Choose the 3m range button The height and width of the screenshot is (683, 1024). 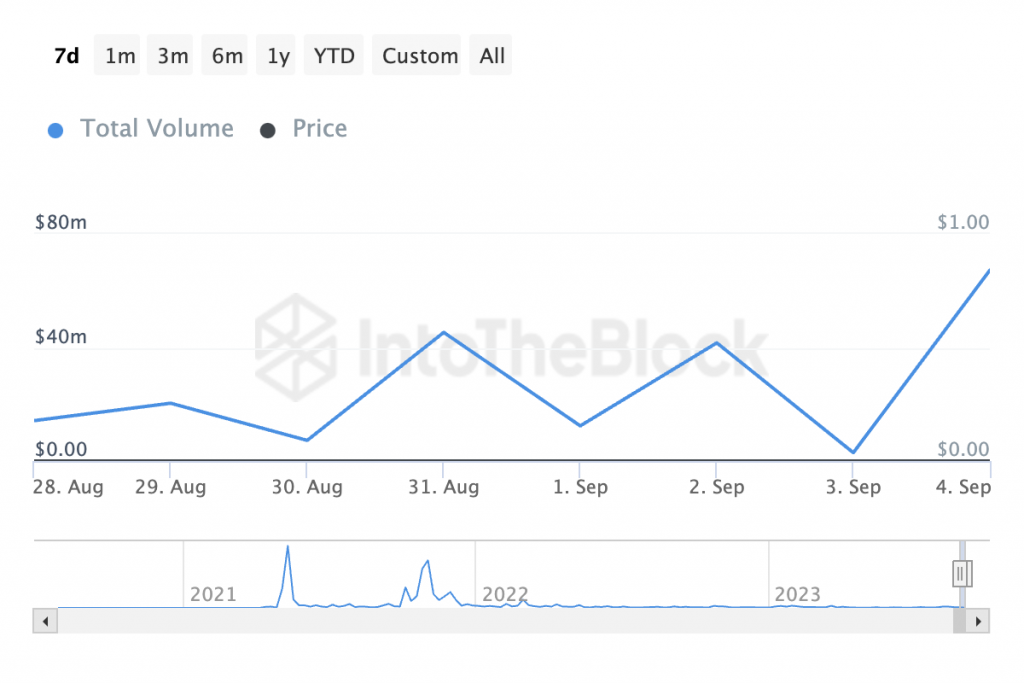(170, 56)
